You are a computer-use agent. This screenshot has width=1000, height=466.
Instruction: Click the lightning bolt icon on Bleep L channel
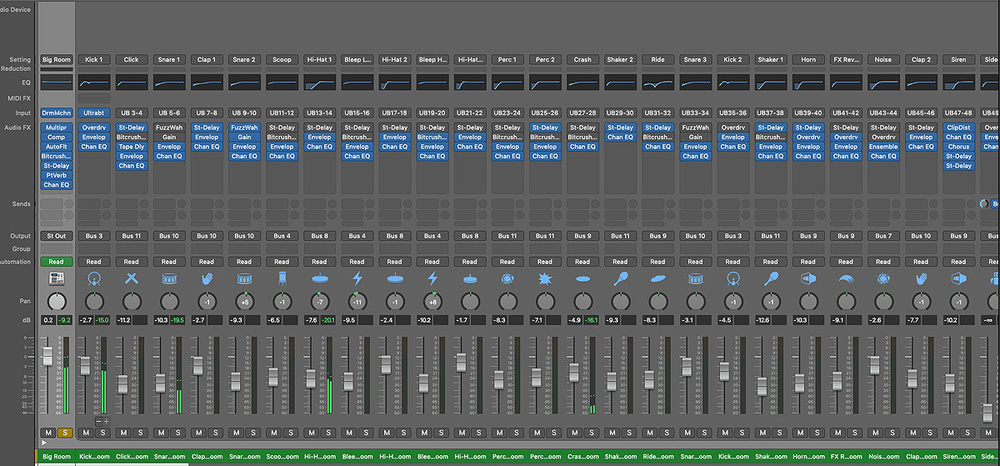coord(357,278)
